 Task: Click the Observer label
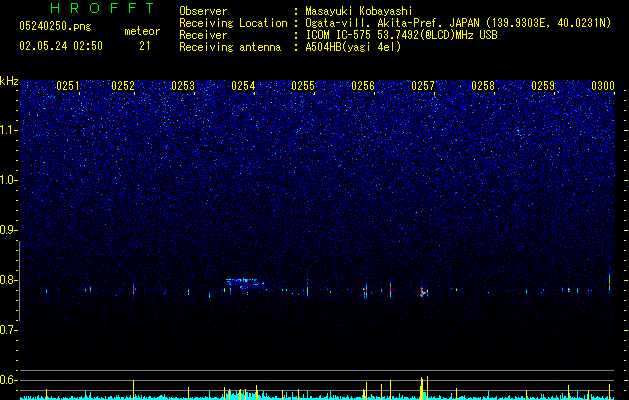203,11
